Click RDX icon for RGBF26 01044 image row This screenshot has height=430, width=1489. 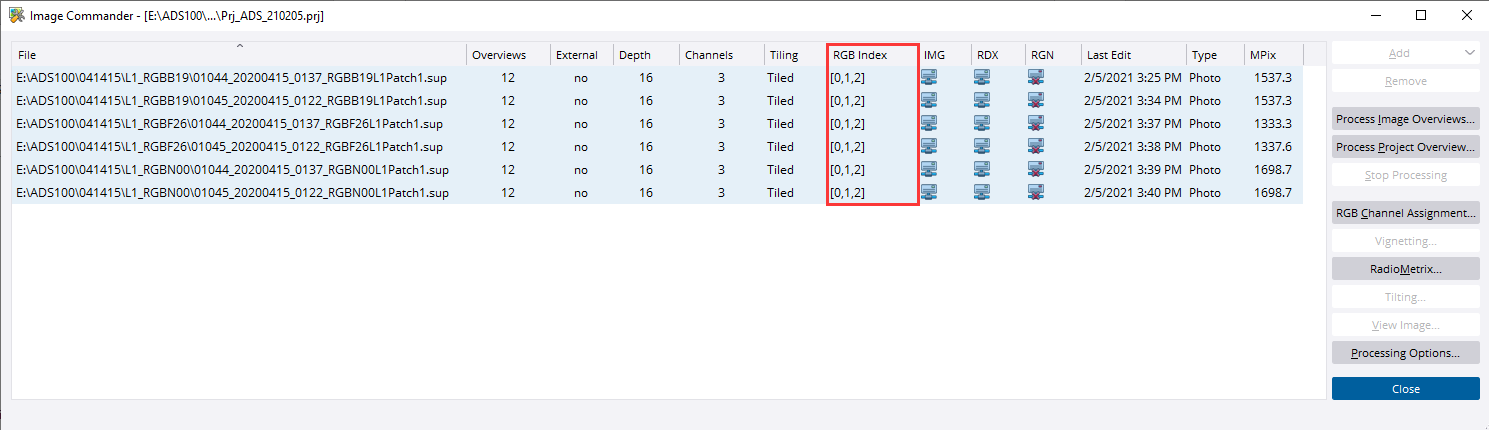[982, 124]
